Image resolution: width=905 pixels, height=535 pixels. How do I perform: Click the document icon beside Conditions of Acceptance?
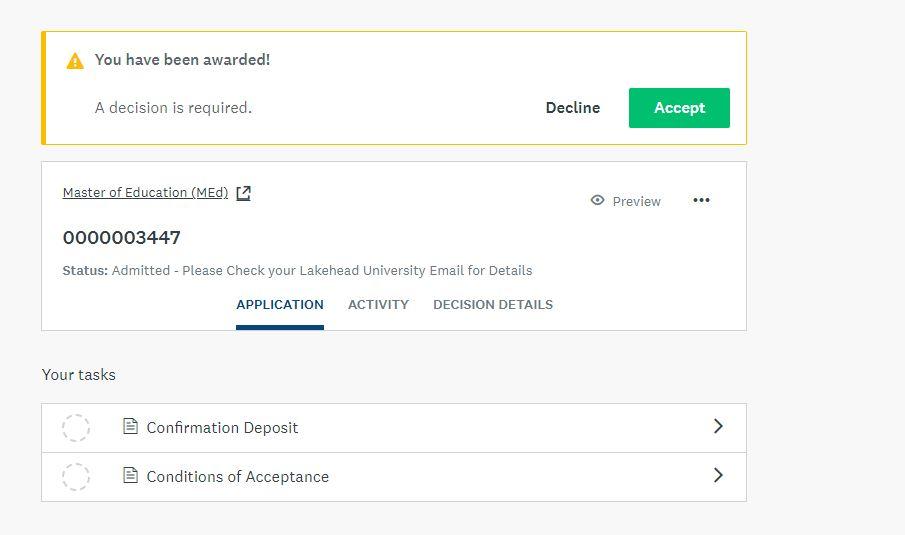coord(130,476)
